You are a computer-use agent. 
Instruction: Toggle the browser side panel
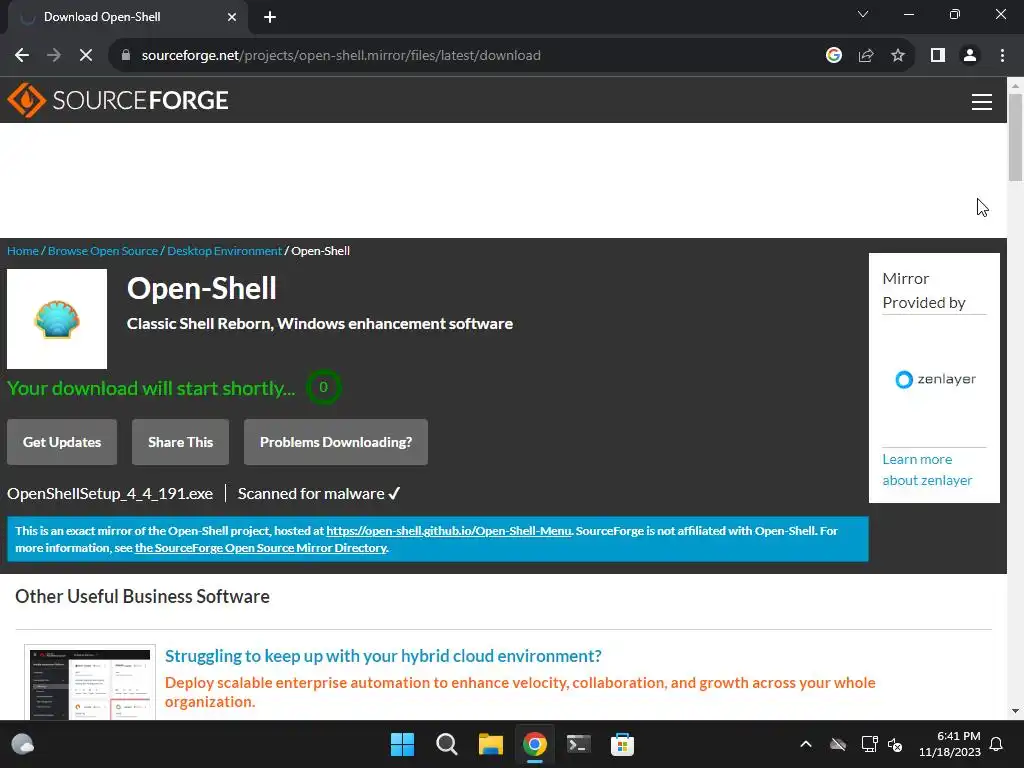click(938, 56)
